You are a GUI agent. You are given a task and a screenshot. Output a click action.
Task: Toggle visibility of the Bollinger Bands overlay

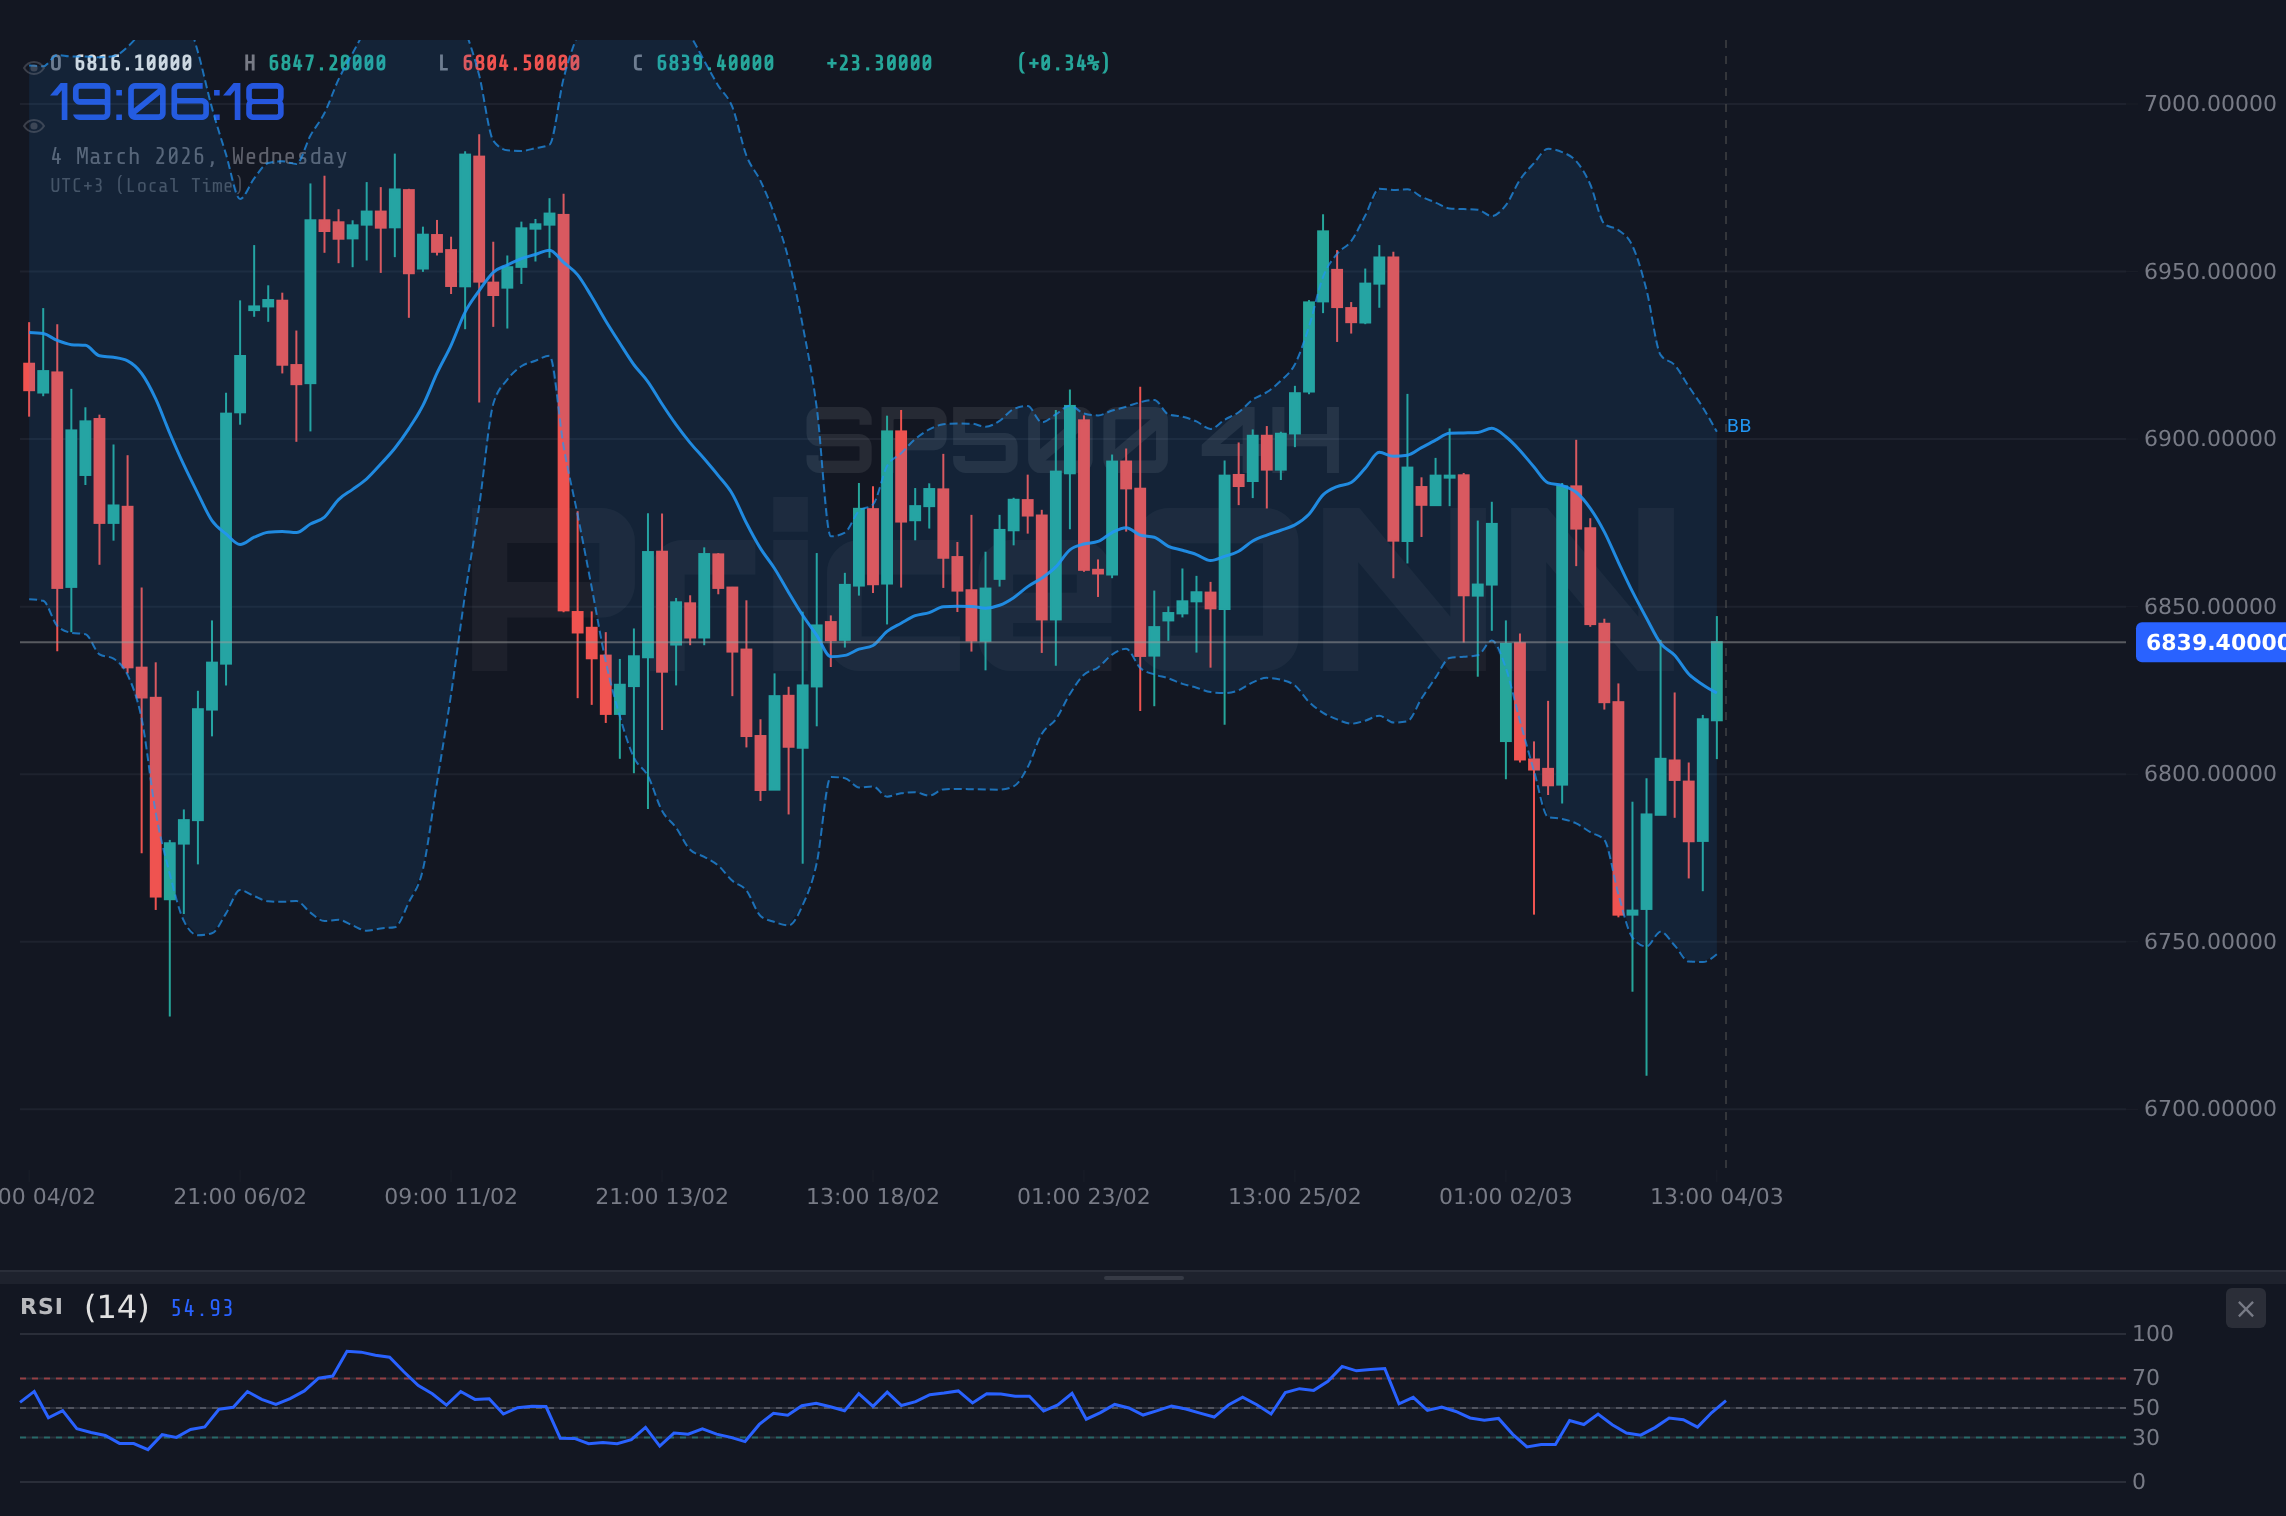click(33, 125)
